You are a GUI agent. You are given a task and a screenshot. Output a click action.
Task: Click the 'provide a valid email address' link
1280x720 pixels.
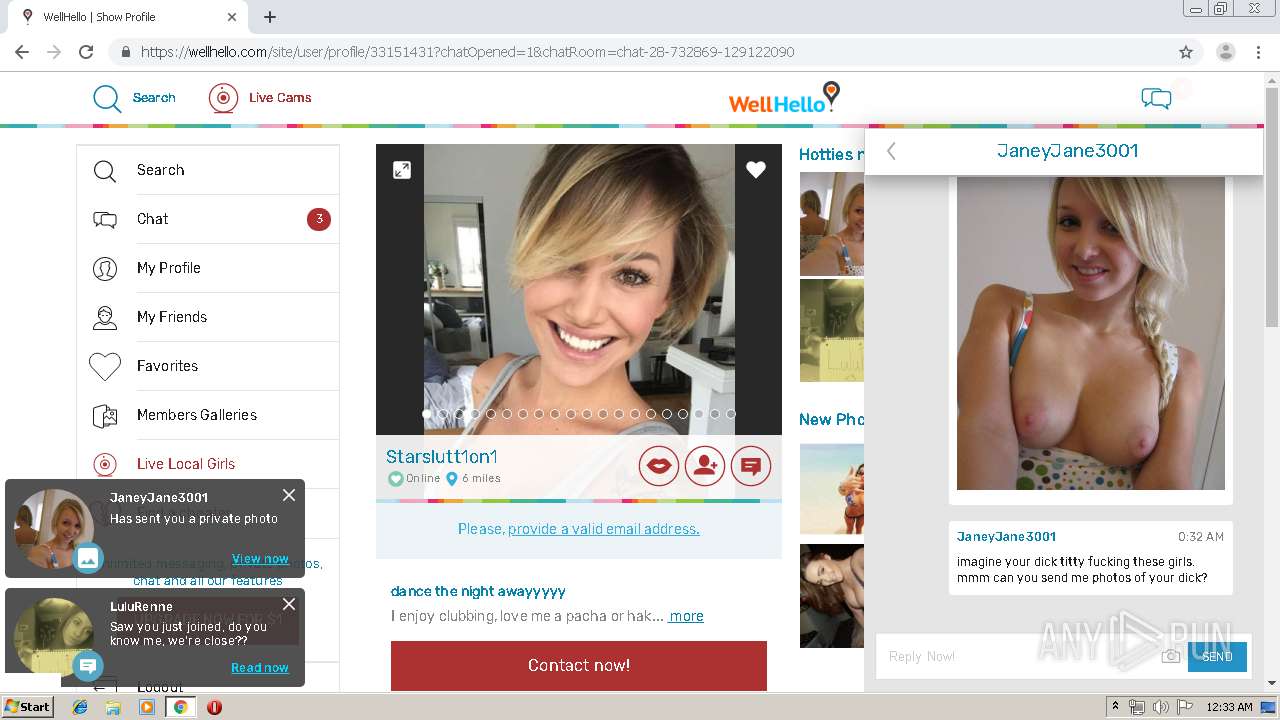click(604, 529)
